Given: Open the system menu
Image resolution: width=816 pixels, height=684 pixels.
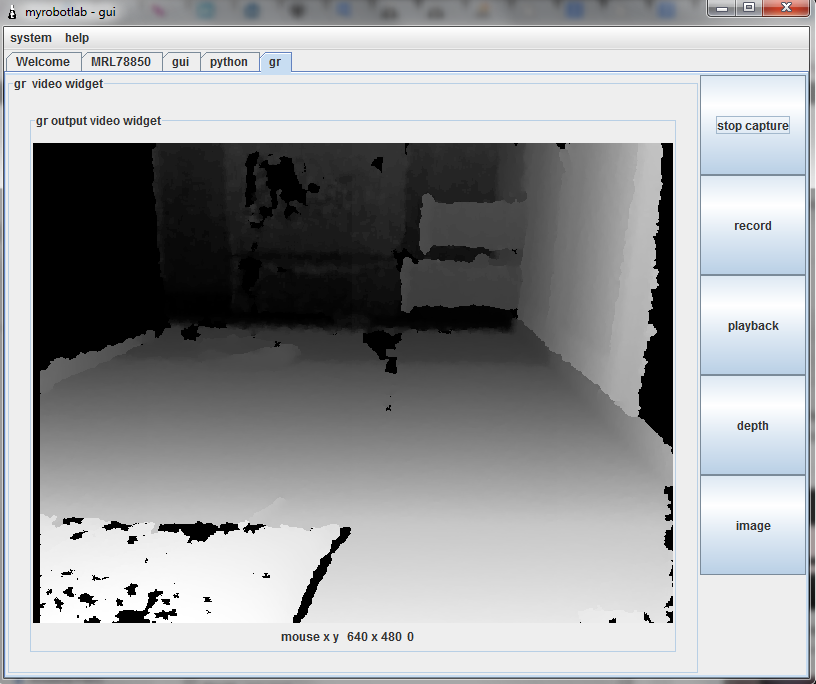Looking at the screenshot, I should pos(31,38).
